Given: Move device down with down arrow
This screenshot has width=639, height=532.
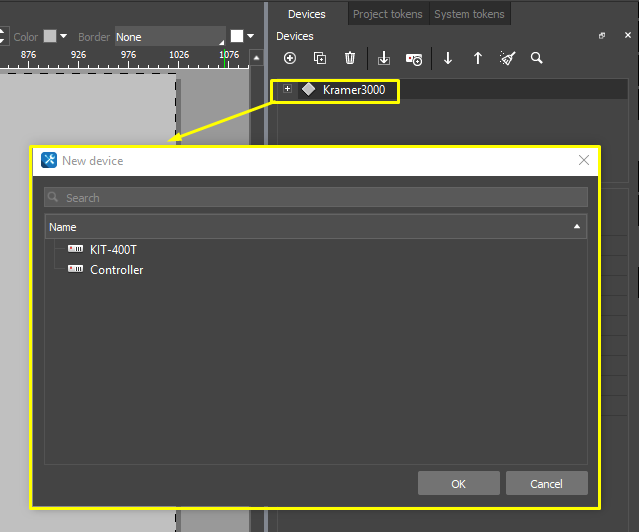Looking at the screenshot, I should pos(448,59).
